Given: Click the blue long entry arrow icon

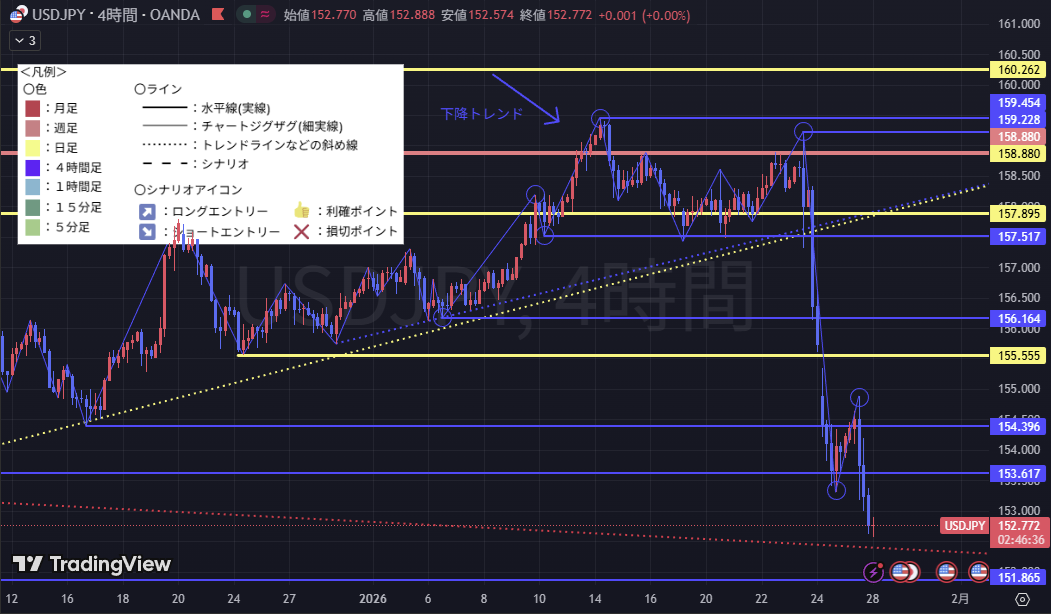Looking at the screenshot, I should tap(147, 211).
